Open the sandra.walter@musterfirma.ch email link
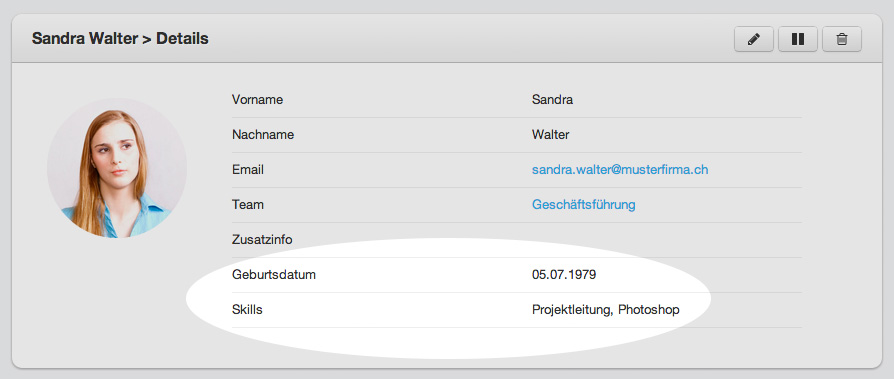 620,170
